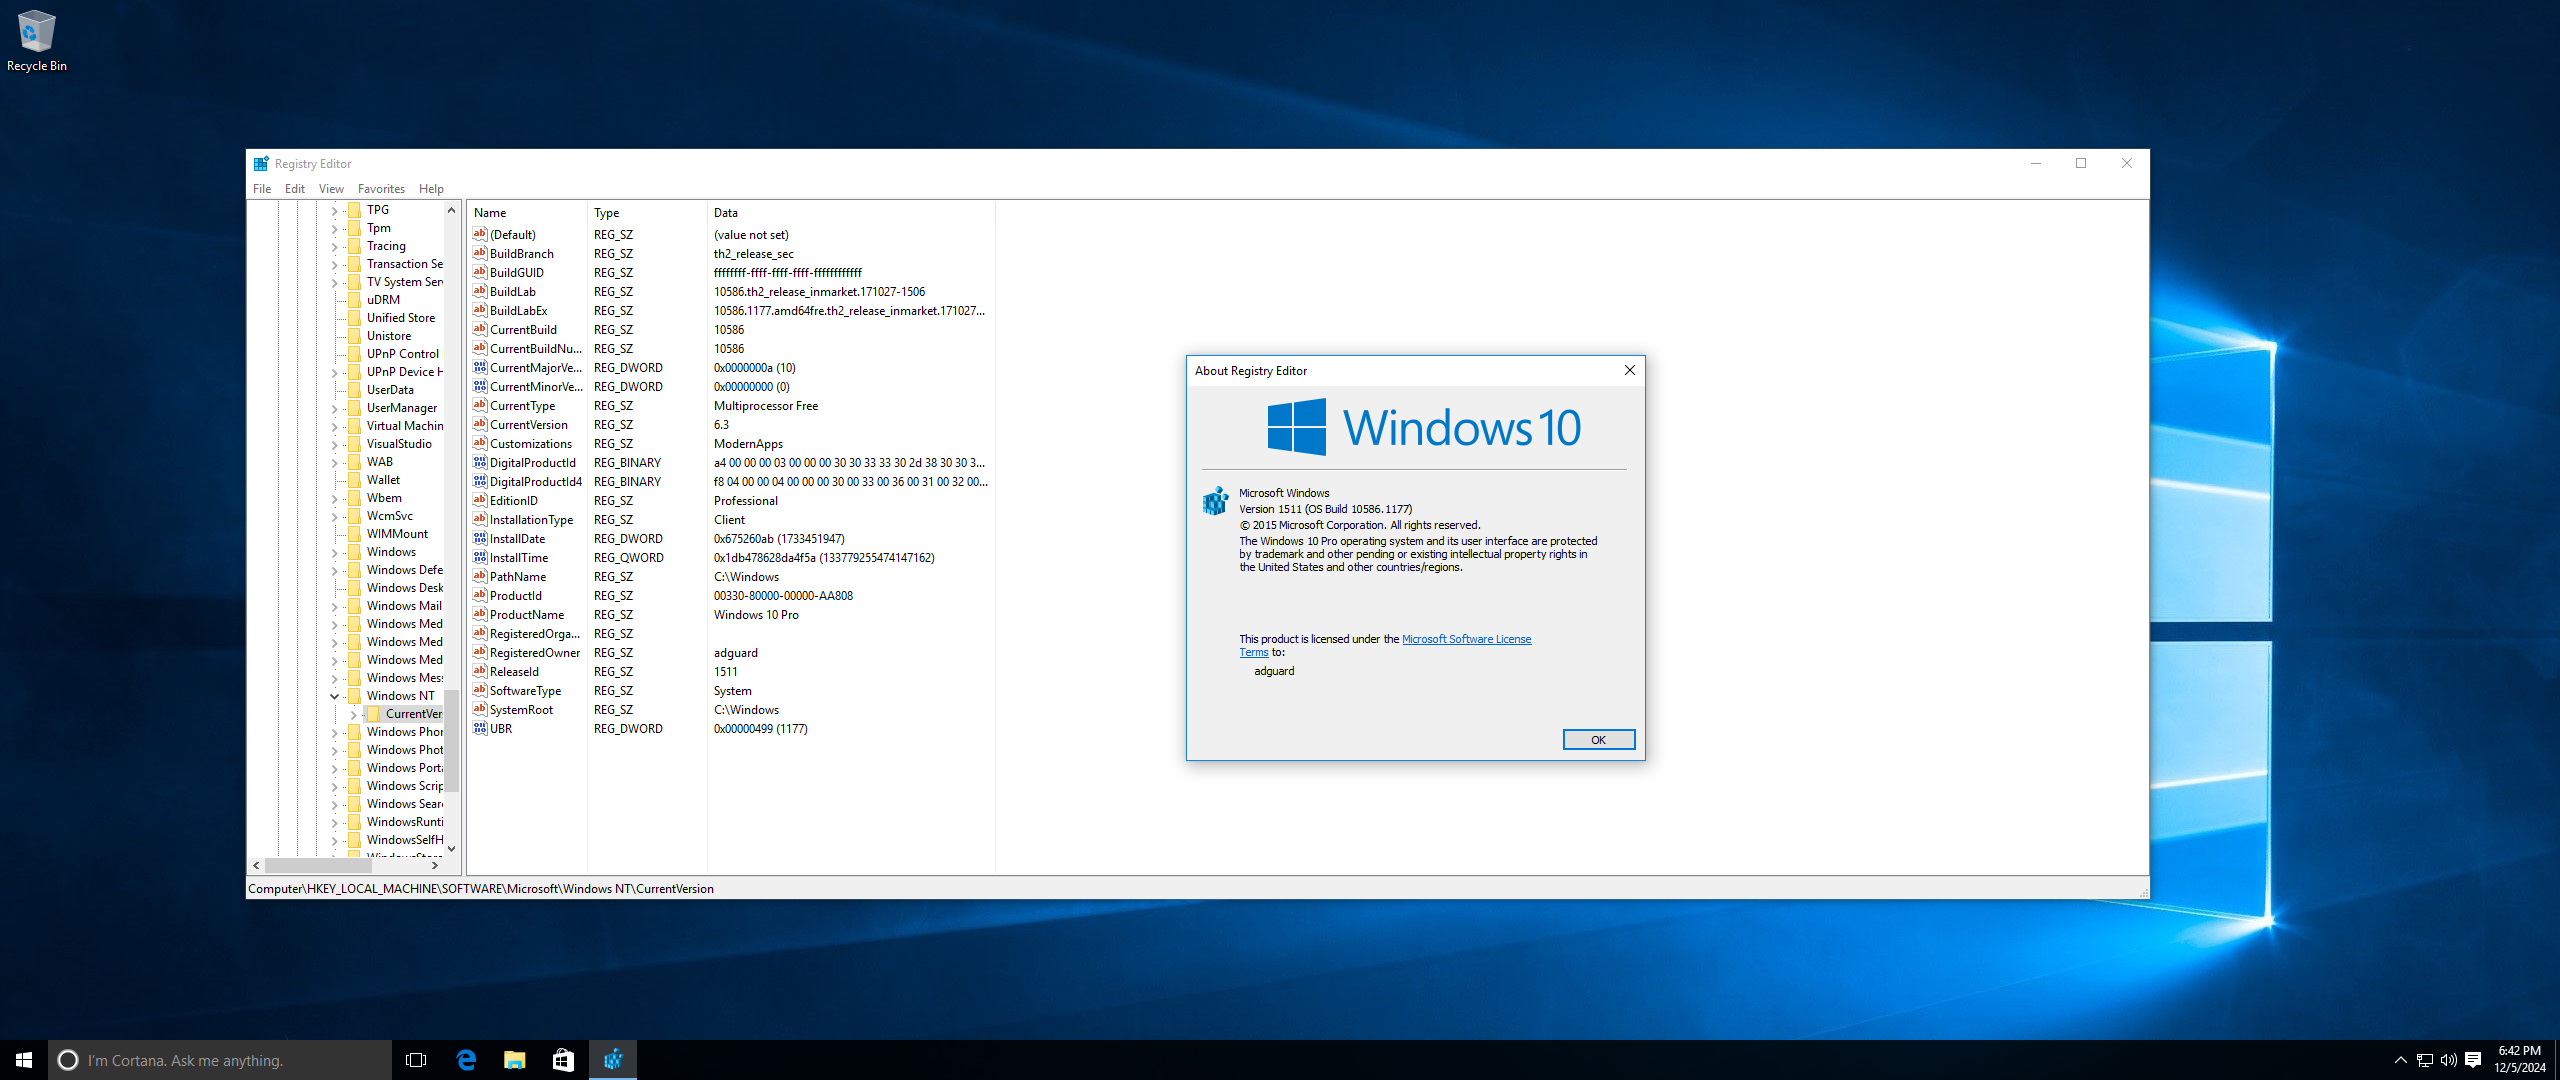Screen dimensions: 2560x1080
Task: Click the Registry Editor taskbar icon
Action: point(612,1060)
